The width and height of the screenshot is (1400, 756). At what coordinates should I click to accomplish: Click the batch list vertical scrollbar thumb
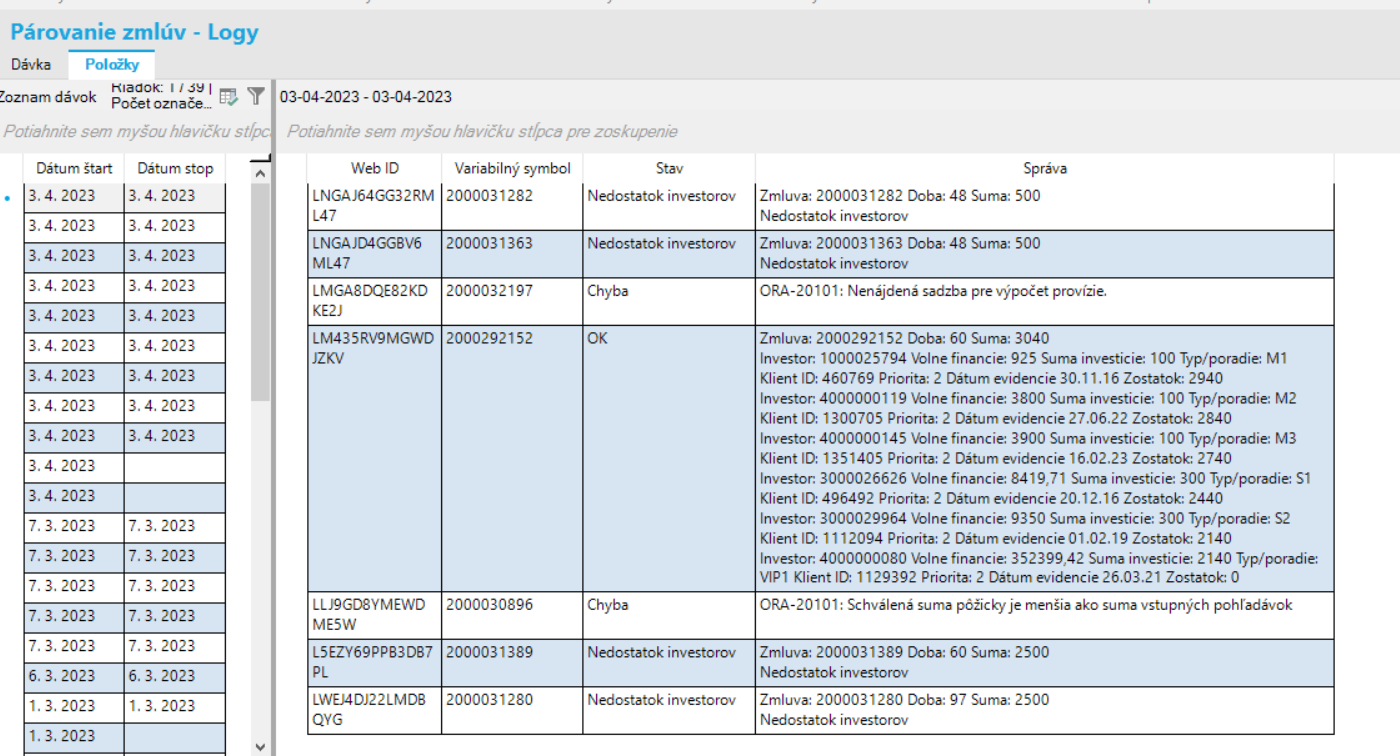pos(260,292)
